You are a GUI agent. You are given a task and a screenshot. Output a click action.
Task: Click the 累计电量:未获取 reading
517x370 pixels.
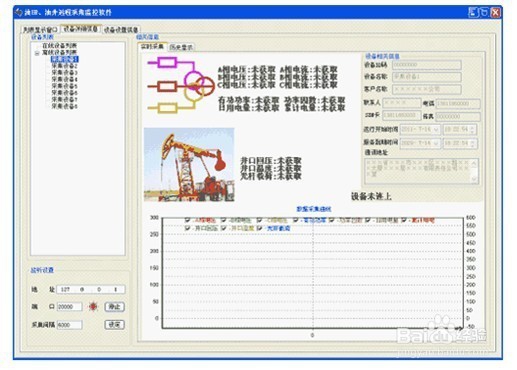tap(314, 108)
